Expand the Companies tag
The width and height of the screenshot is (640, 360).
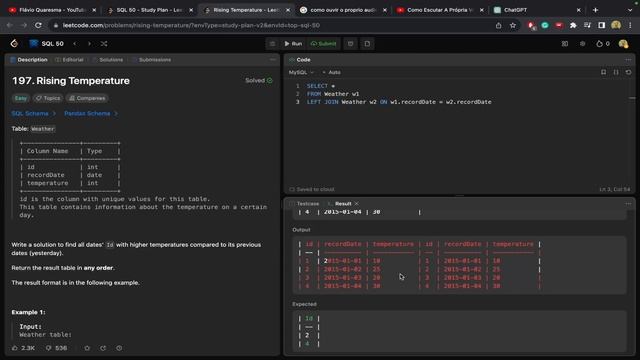click(87, 98)
